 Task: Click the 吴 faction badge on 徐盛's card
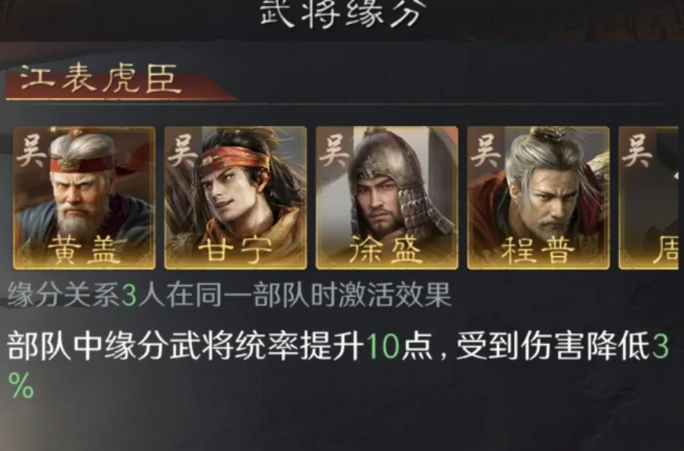click(x=334, y=151)
